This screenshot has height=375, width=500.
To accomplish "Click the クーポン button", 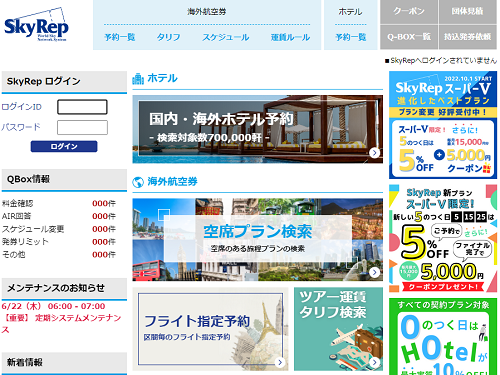I will pyautogui.click(x=409, y=12).
